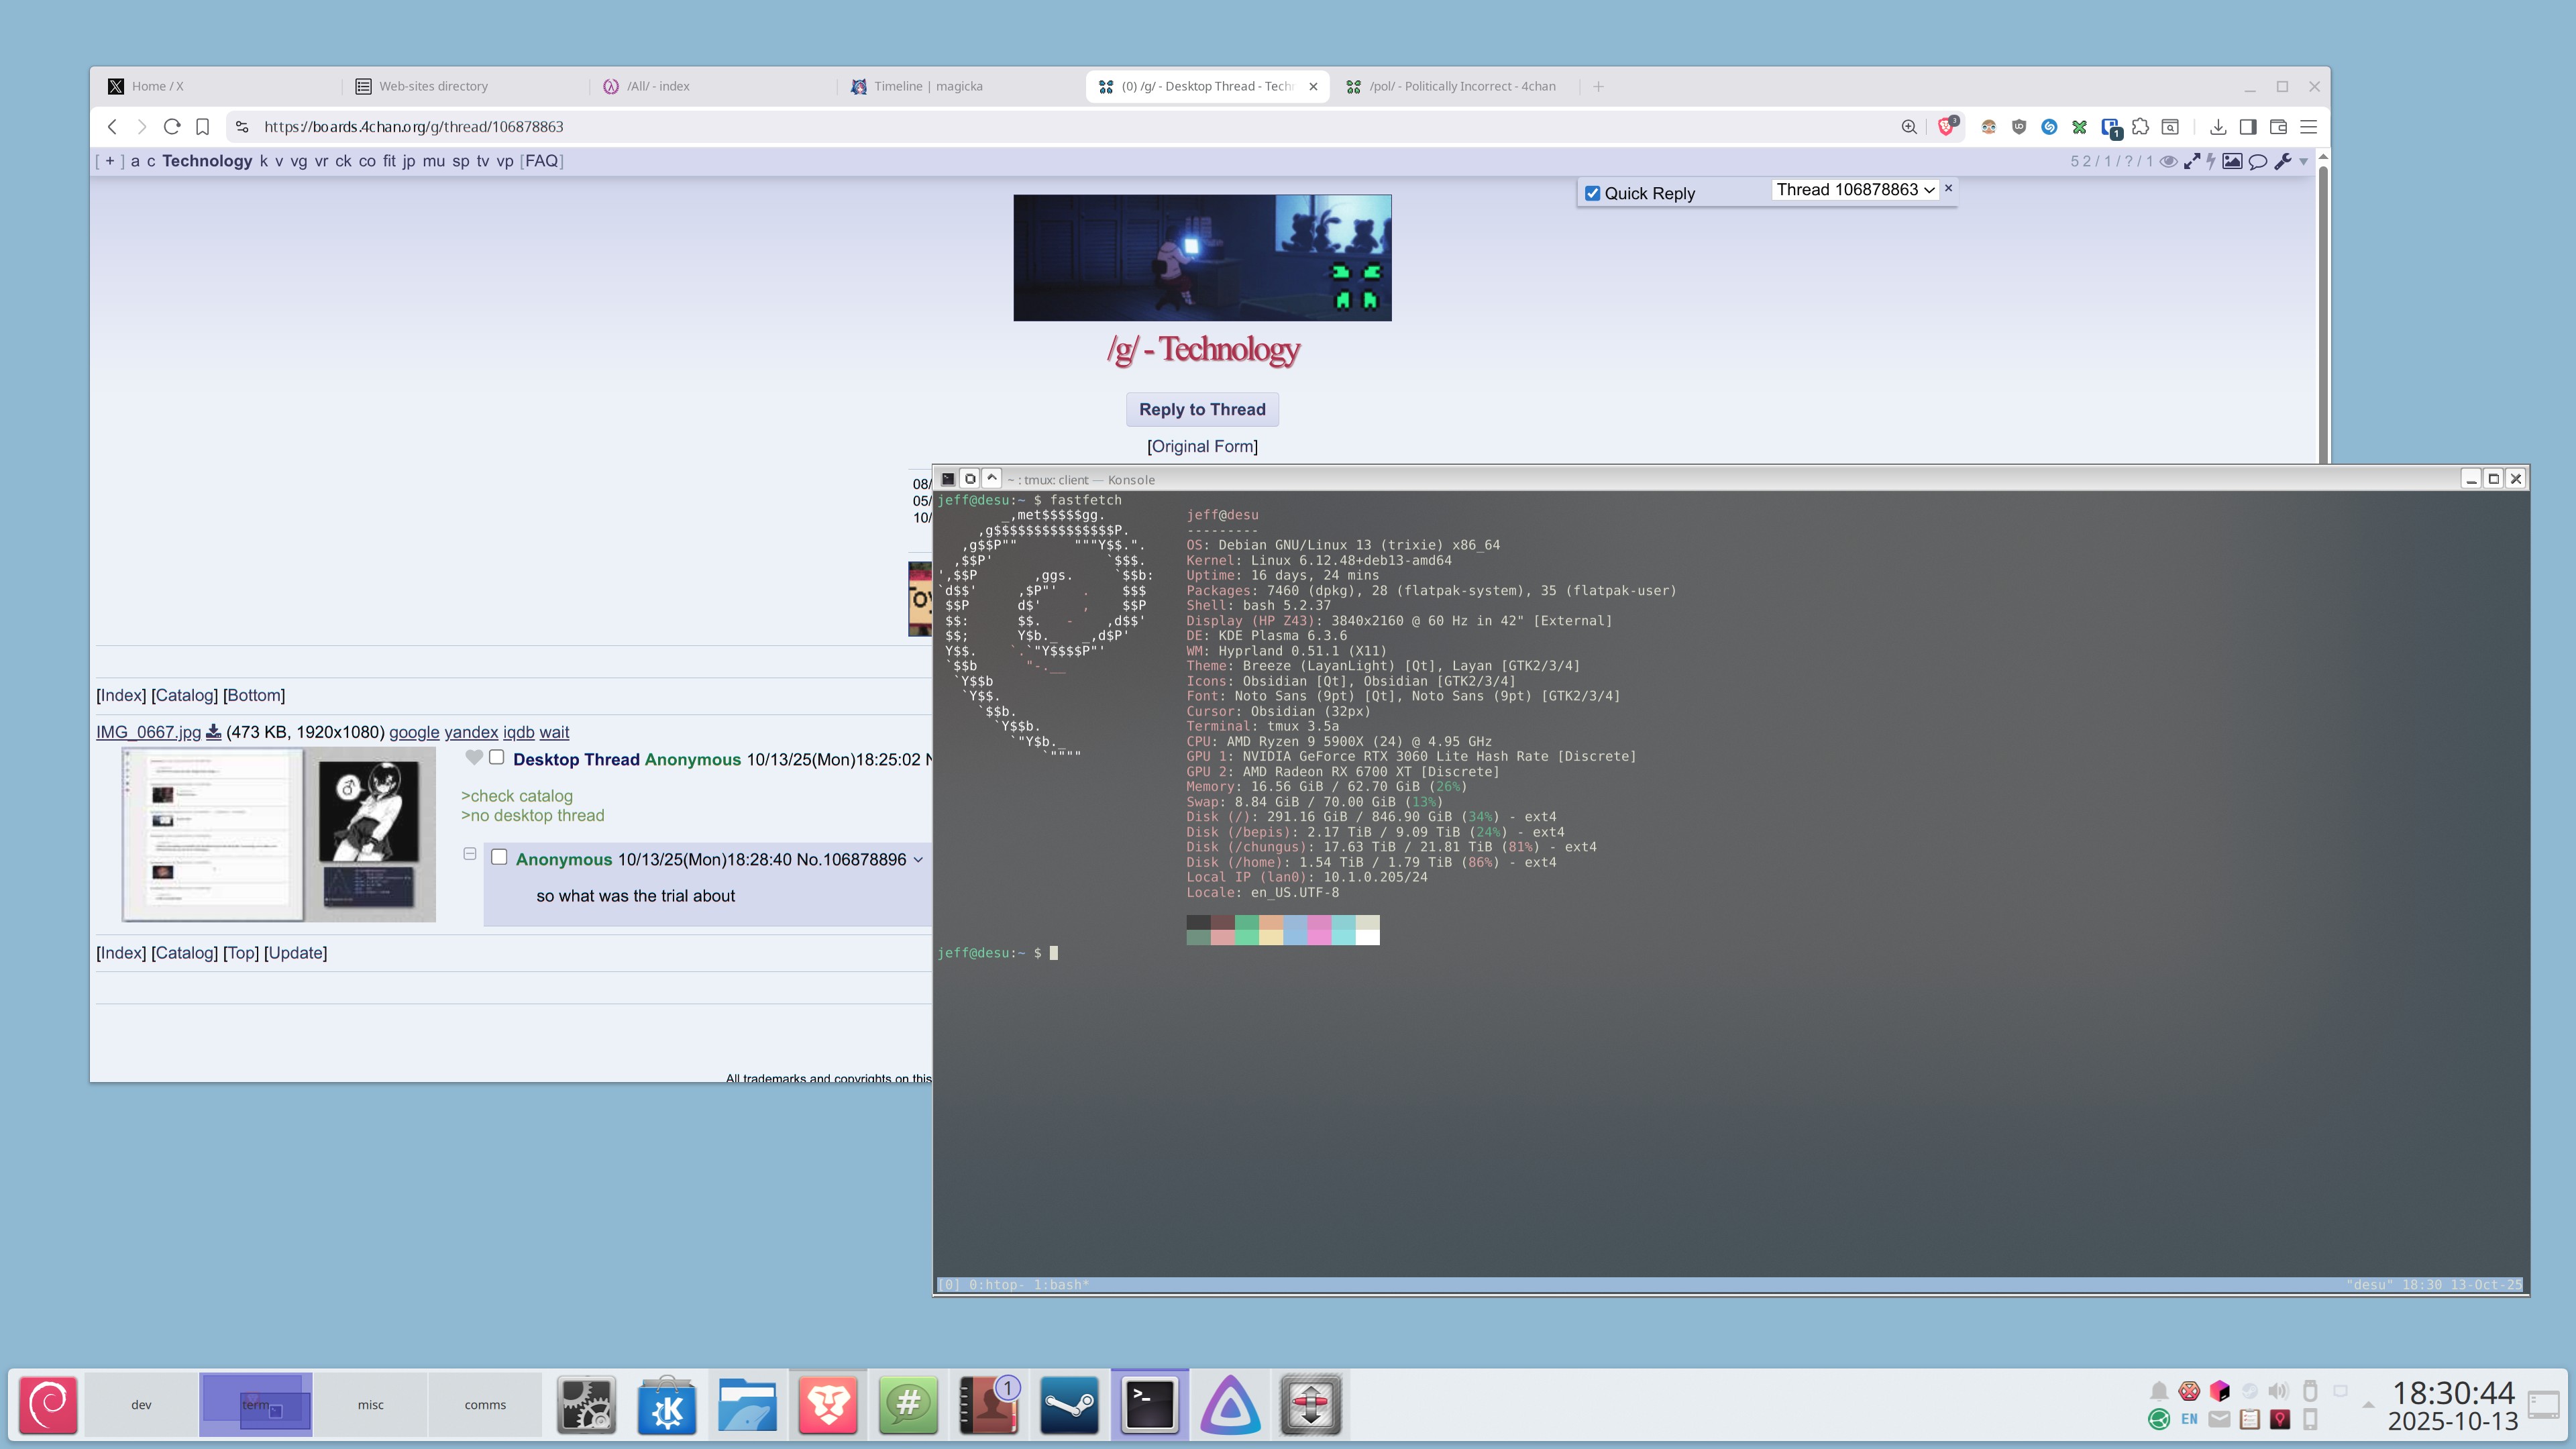Check the Desktop Thread original post checkbox
Image resolution: width=2576 pixels, height=1449 pixels.
pyautogui.click(x=496, y=758)
